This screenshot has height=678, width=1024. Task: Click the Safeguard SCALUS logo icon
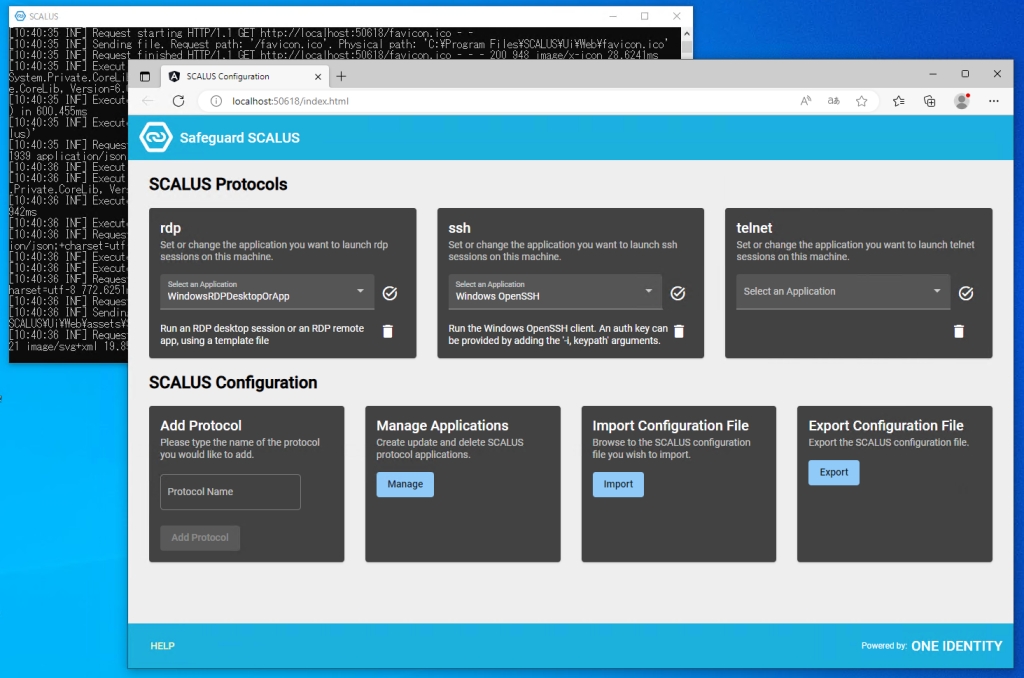[156, 137]
